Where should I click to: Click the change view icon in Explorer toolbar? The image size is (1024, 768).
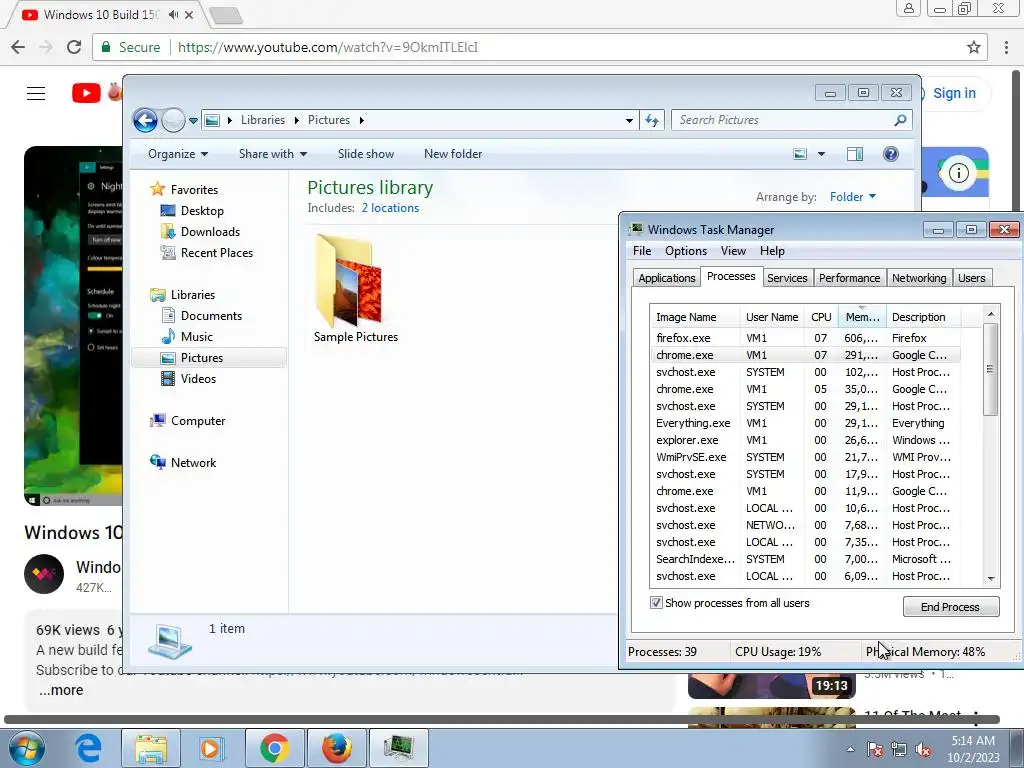click(800, 154)
